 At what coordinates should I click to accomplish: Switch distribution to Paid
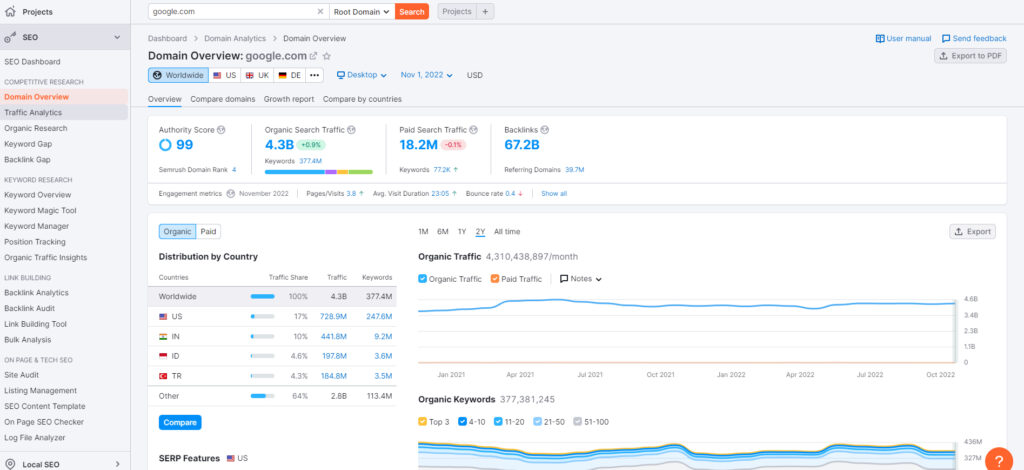pyautogui.click(x=208, y=232)
